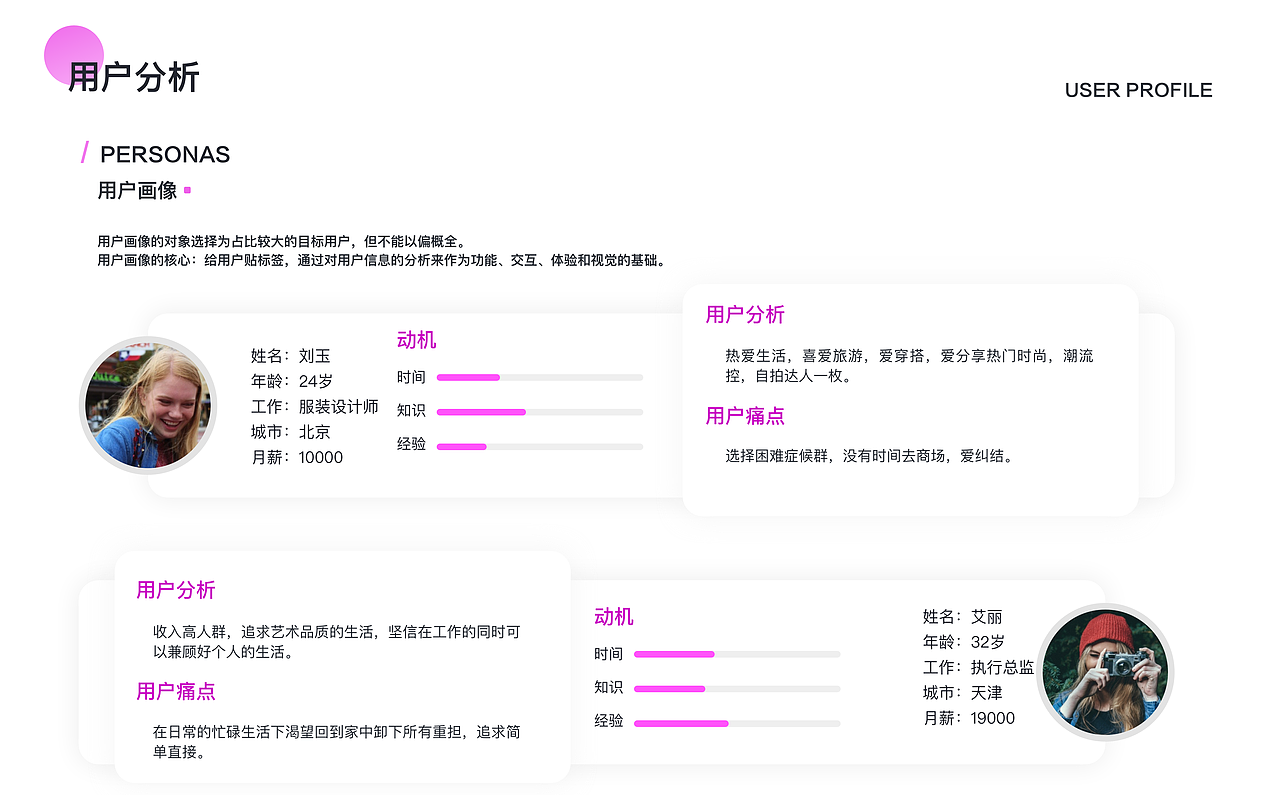Click the USER PROFILE label
Viewport: 1280px width, 795px height.
[1138, 90]
